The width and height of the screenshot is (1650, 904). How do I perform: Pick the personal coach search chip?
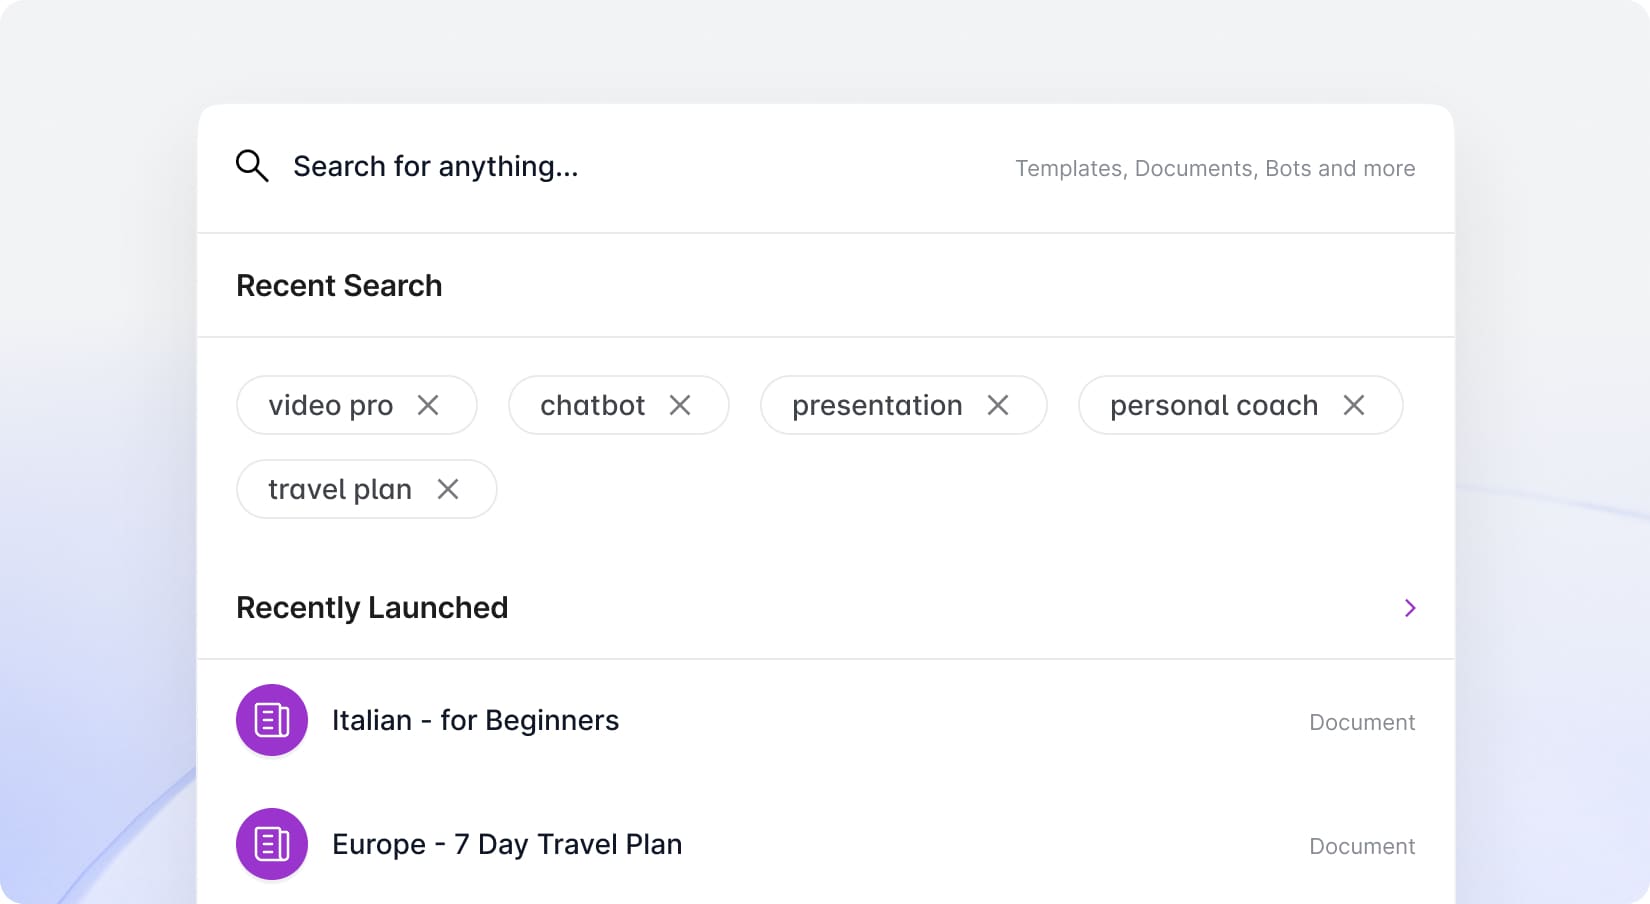coord(1213,405)
